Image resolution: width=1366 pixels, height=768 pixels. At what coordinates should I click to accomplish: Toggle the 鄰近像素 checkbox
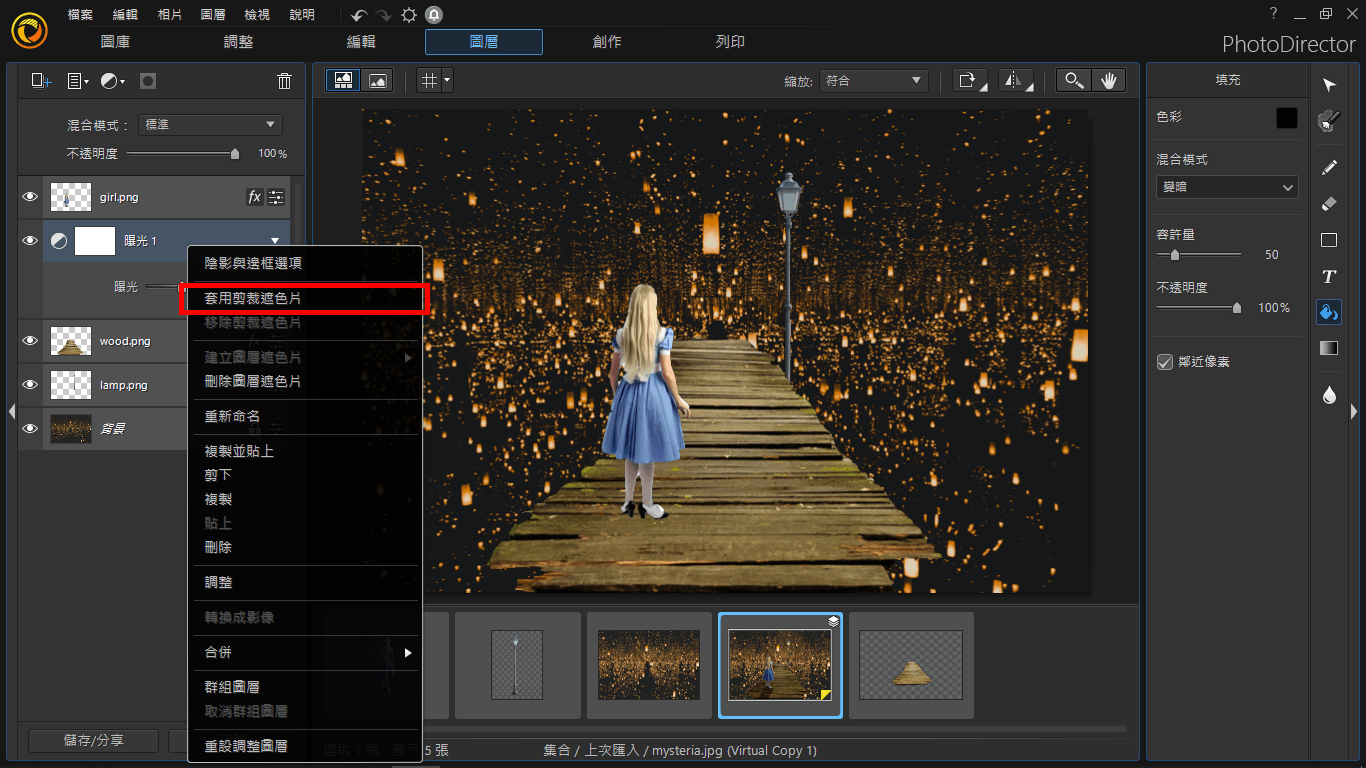[x=1164, y=362]
